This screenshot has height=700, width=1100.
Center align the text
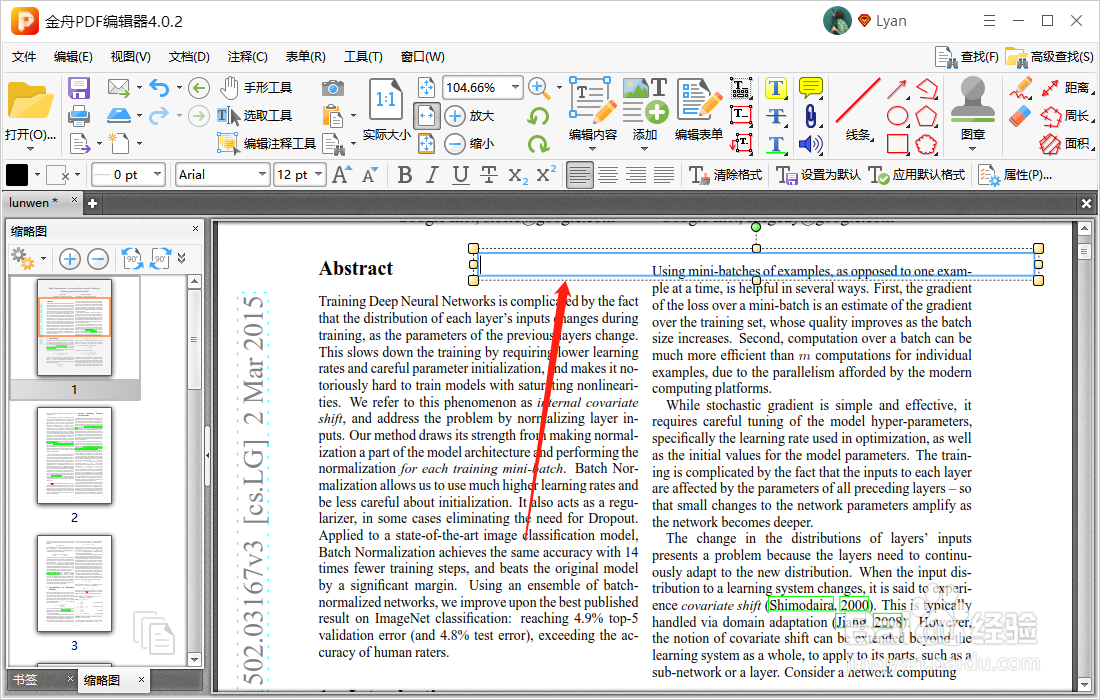608,175
